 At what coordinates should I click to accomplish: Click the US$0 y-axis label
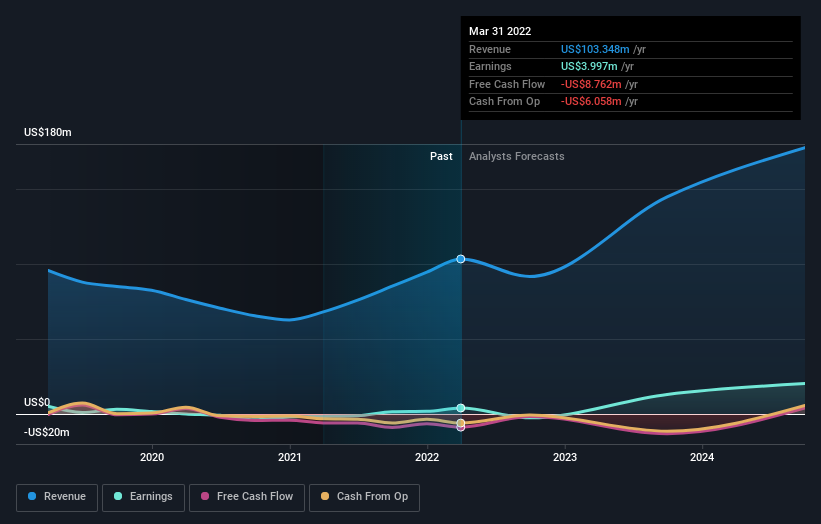point(37,402)
